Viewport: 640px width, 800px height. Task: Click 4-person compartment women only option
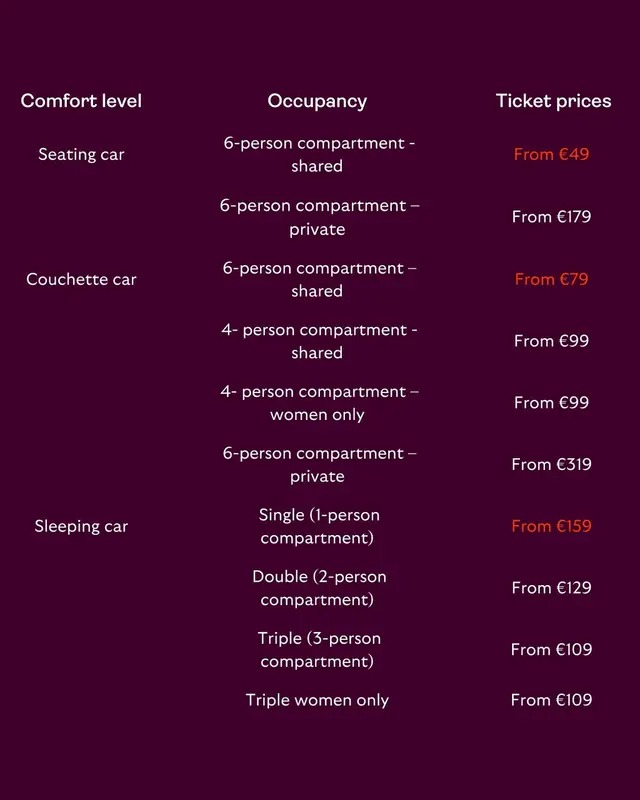pos(318,403)
